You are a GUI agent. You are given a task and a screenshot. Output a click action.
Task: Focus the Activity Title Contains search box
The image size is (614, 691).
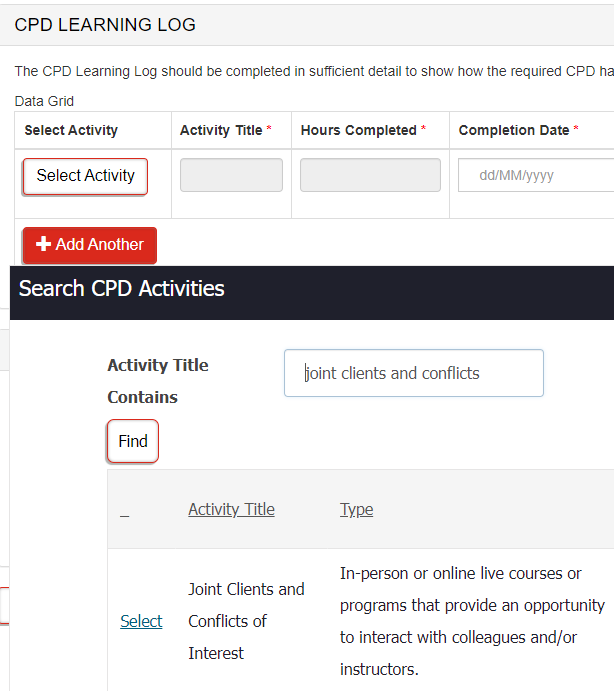pyautogui.click(x=413, y=373)
